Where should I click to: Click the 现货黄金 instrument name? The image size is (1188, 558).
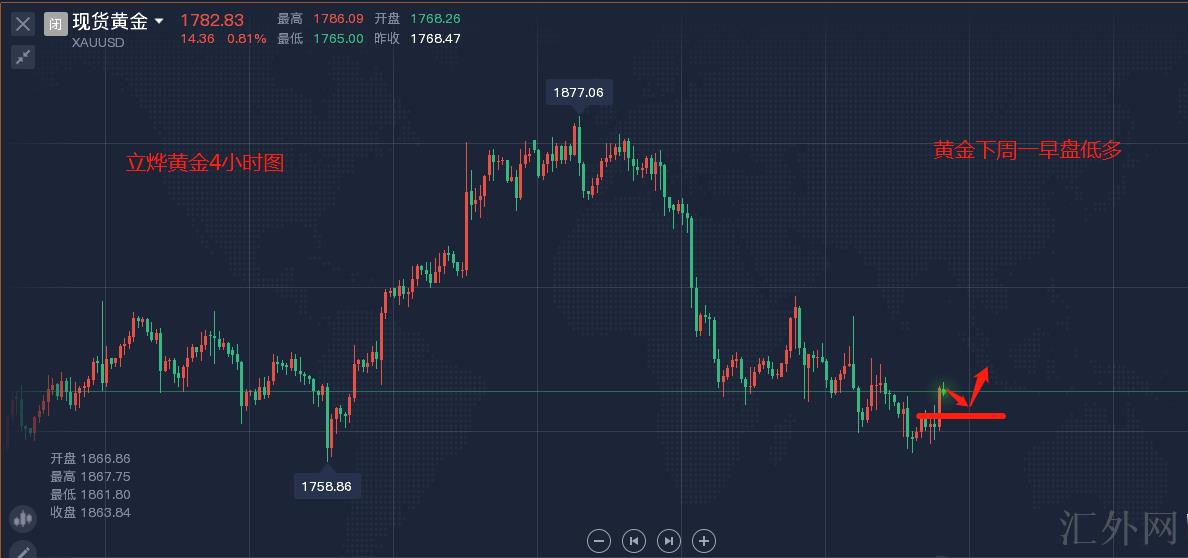110,22
